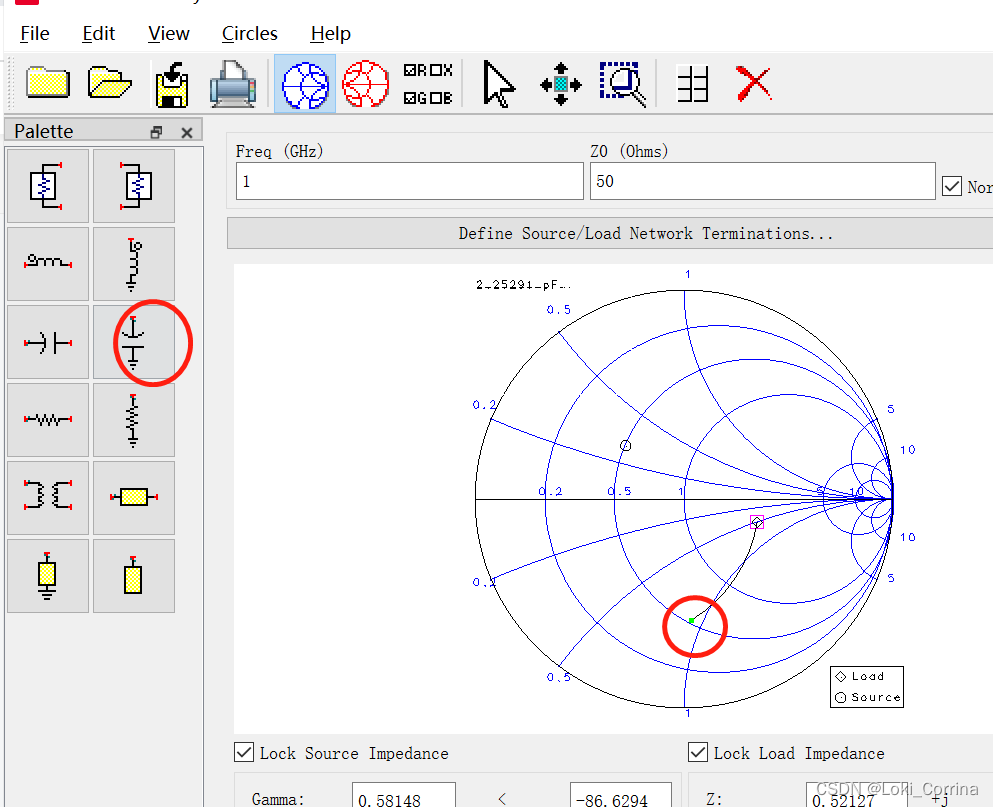Open the View menu
993x807 pixels.
point(168,33)
